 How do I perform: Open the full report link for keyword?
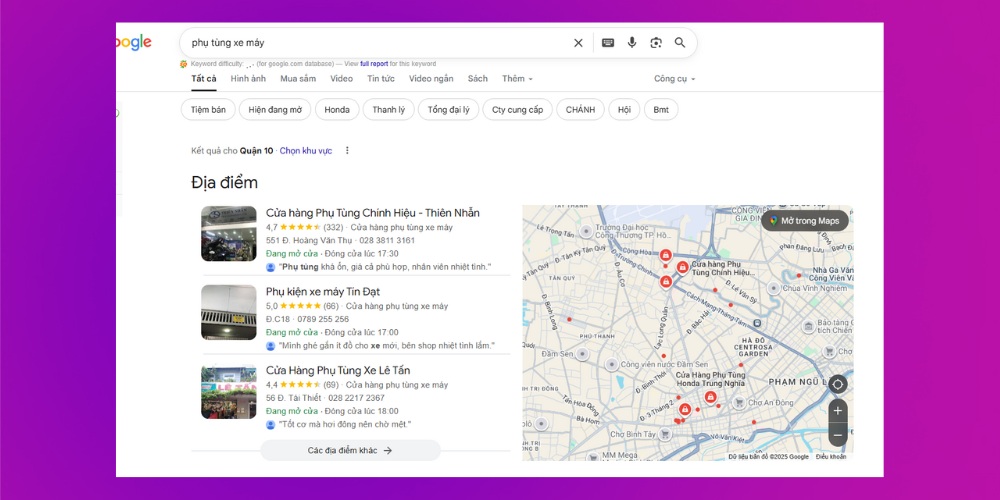(374, 64)
